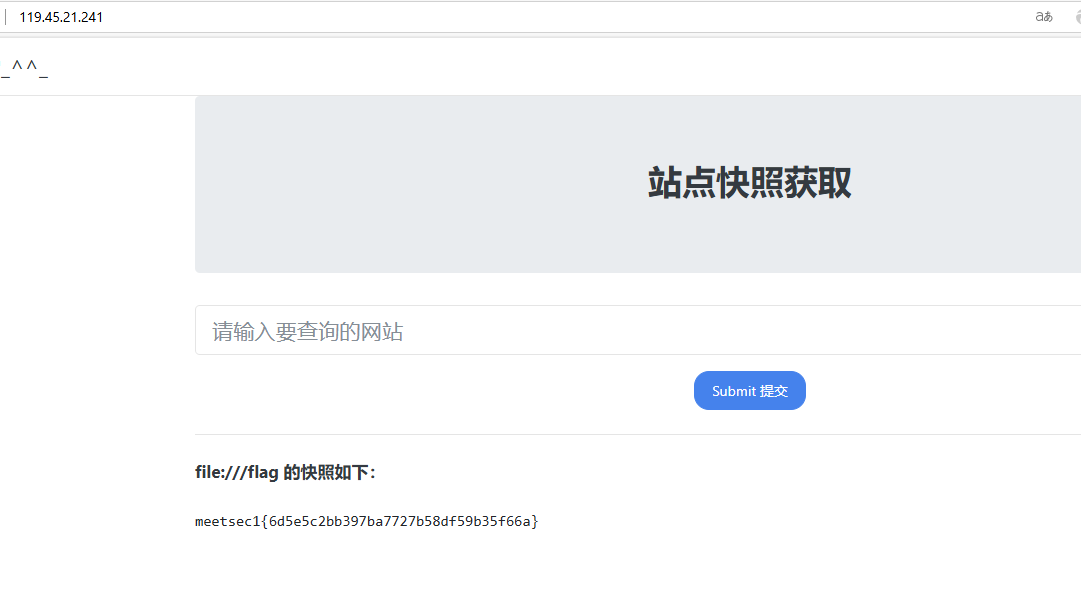Screen dimensions: 1081x601
Task: Click the meetsec1 flag output text
Action: (x=366, y=521)
